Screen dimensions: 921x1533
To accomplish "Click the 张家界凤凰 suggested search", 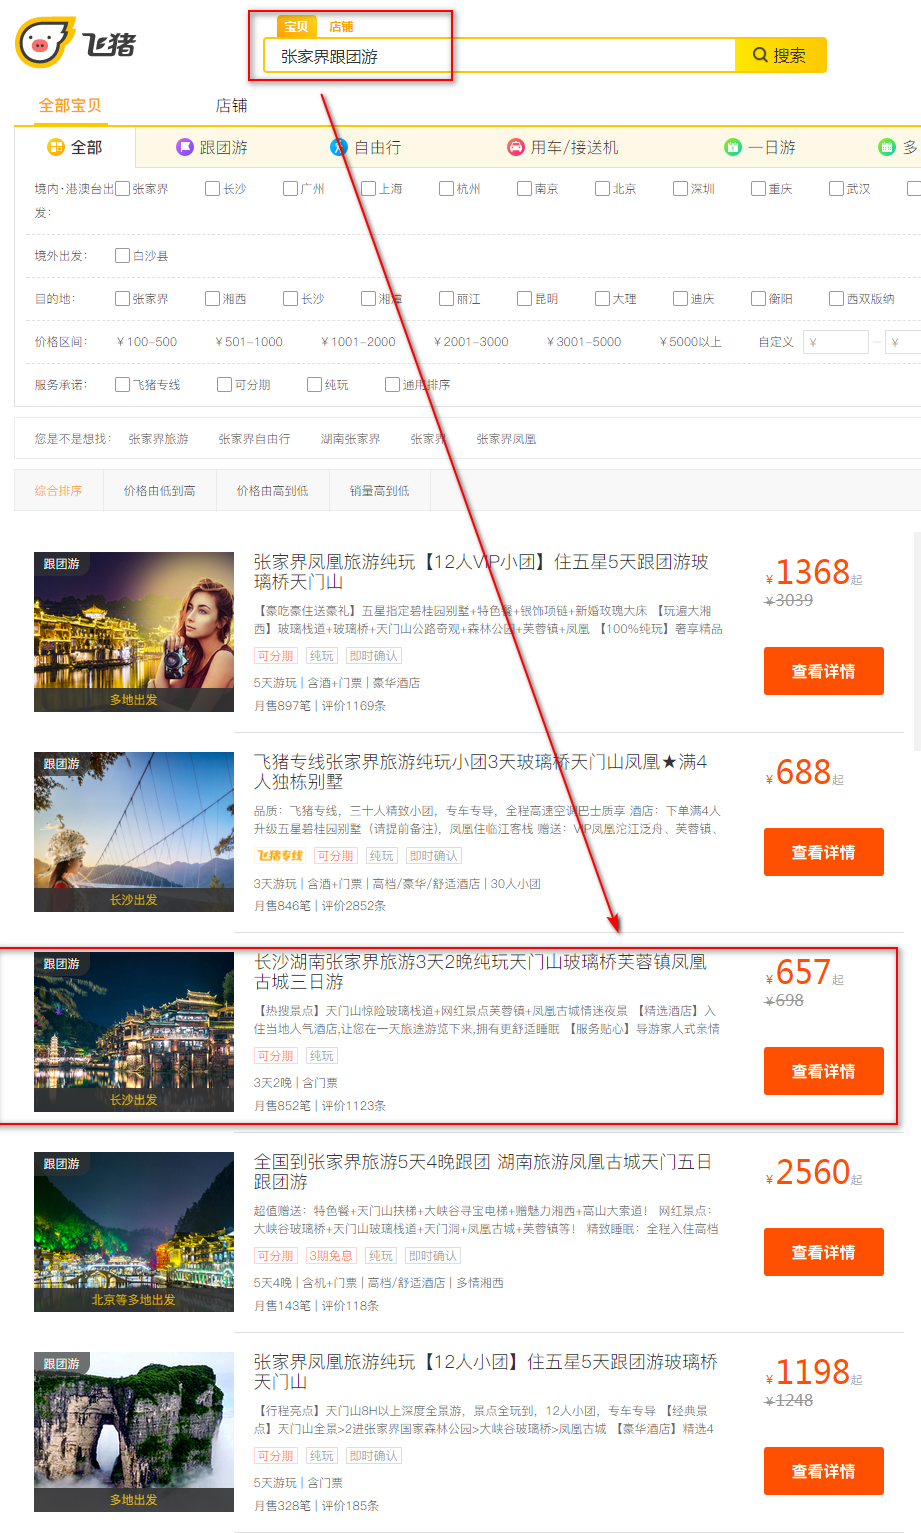I will pyautogui.click(x=506, y=439).
